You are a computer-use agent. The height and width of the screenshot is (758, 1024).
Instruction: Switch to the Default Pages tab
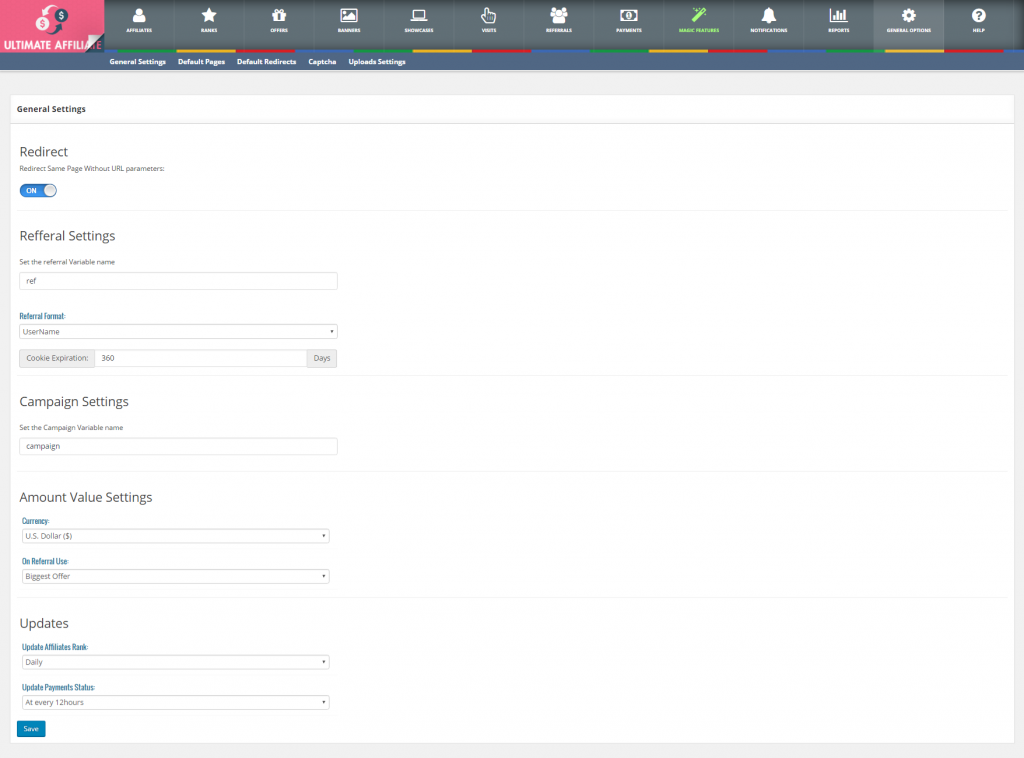[201, 61]
